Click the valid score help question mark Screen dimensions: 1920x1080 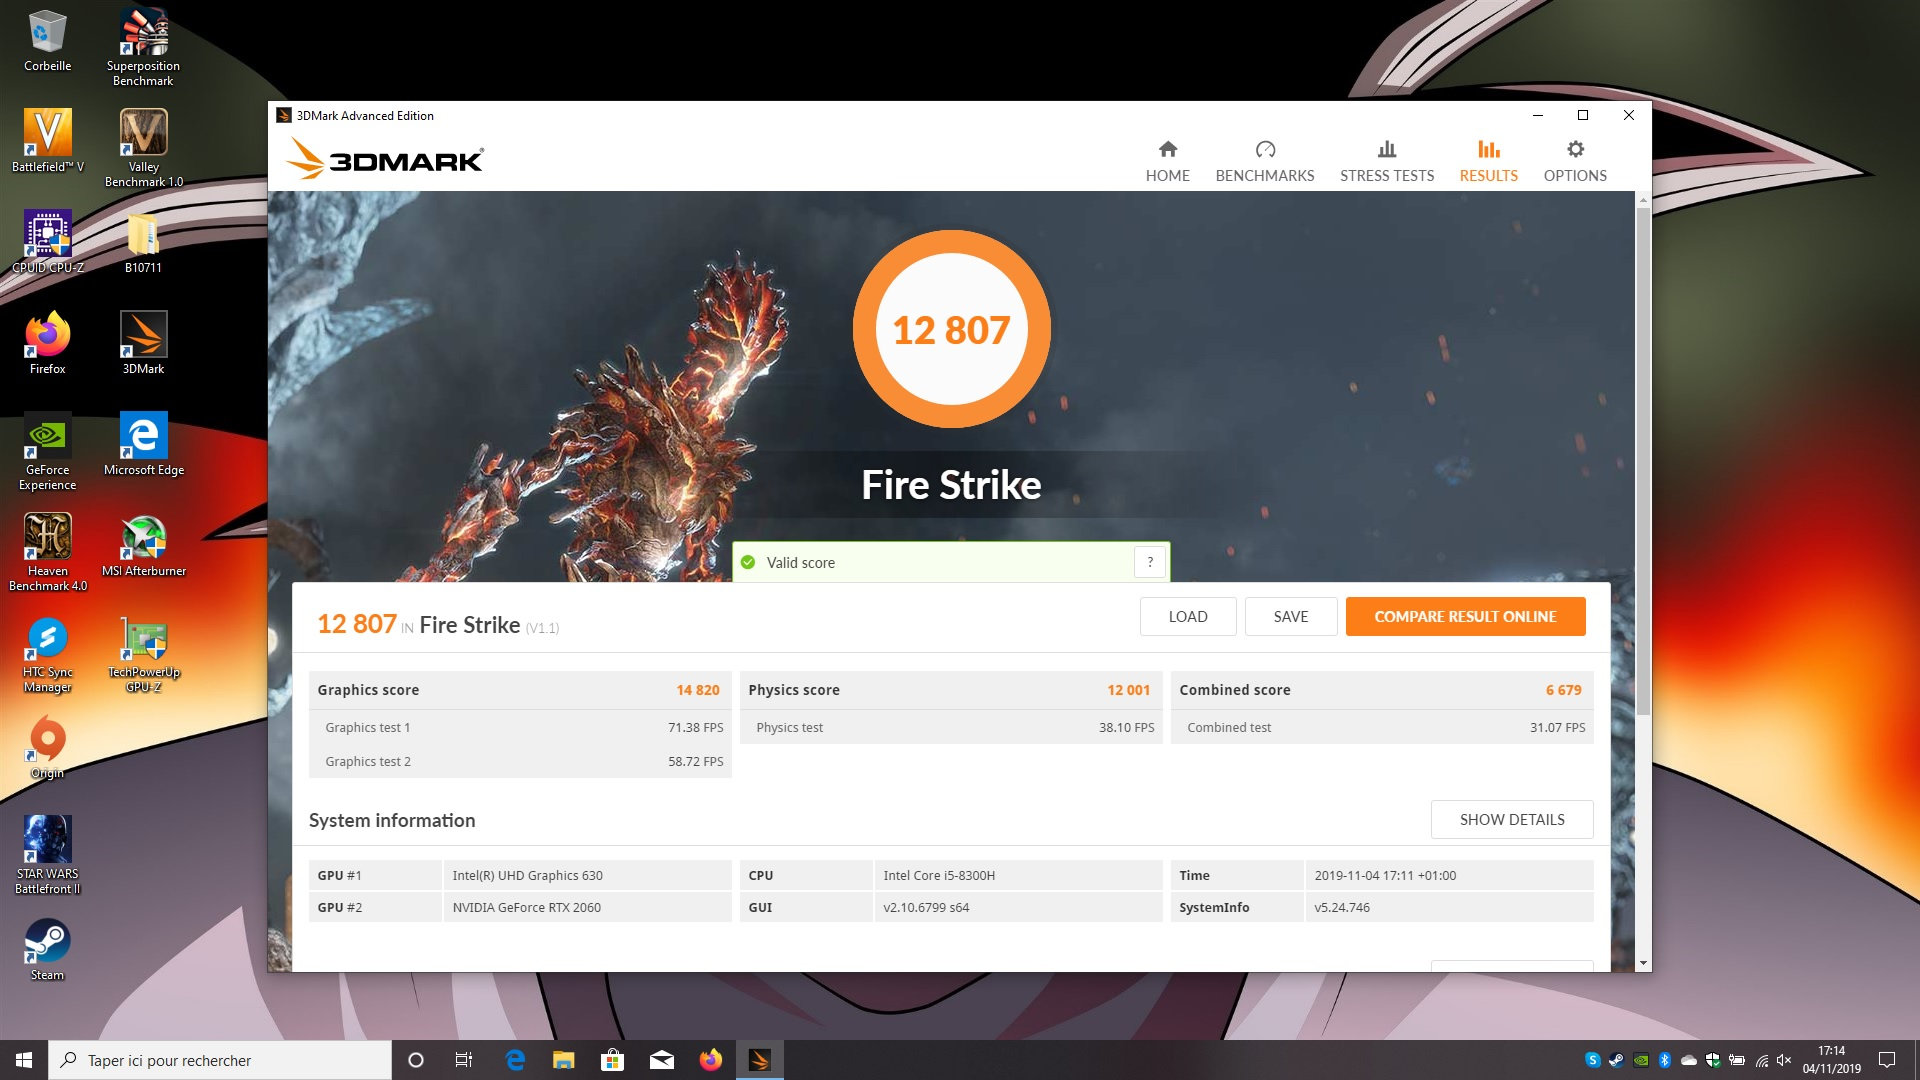point(1150,562)
